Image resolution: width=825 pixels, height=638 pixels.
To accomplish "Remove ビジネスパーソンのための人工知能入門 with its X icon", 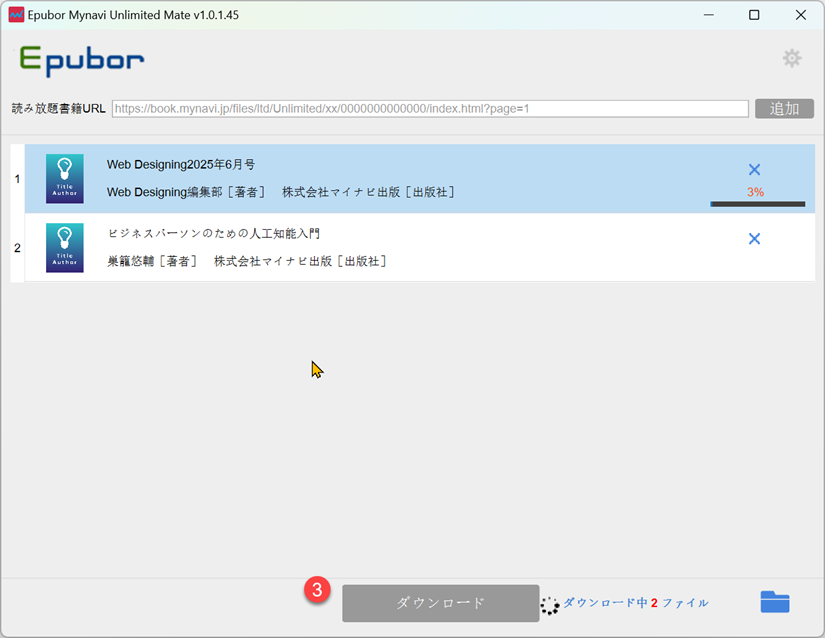I will click(754, 239).
